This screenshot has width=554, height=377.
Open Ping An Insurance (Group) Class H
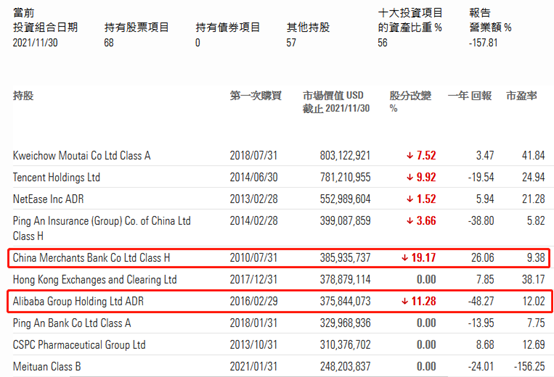click(x=102, y=228)
